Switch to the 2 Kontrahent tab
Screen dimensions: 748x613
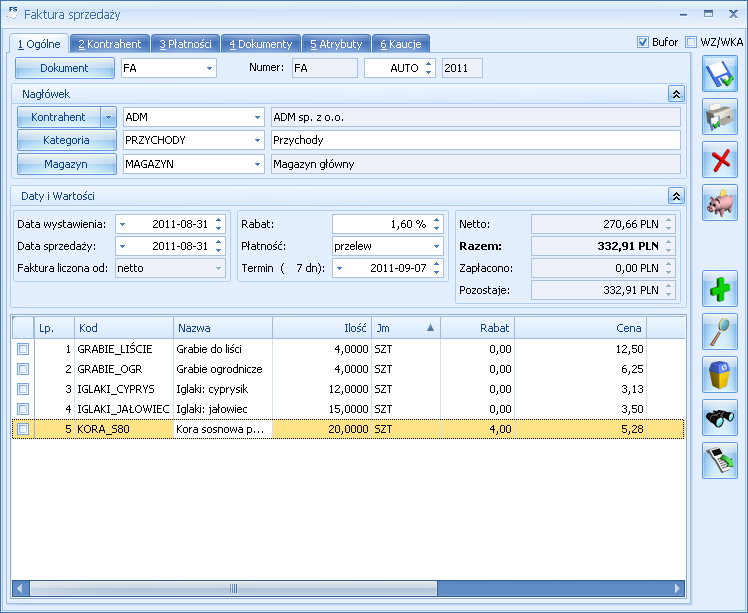click(110, 44)
